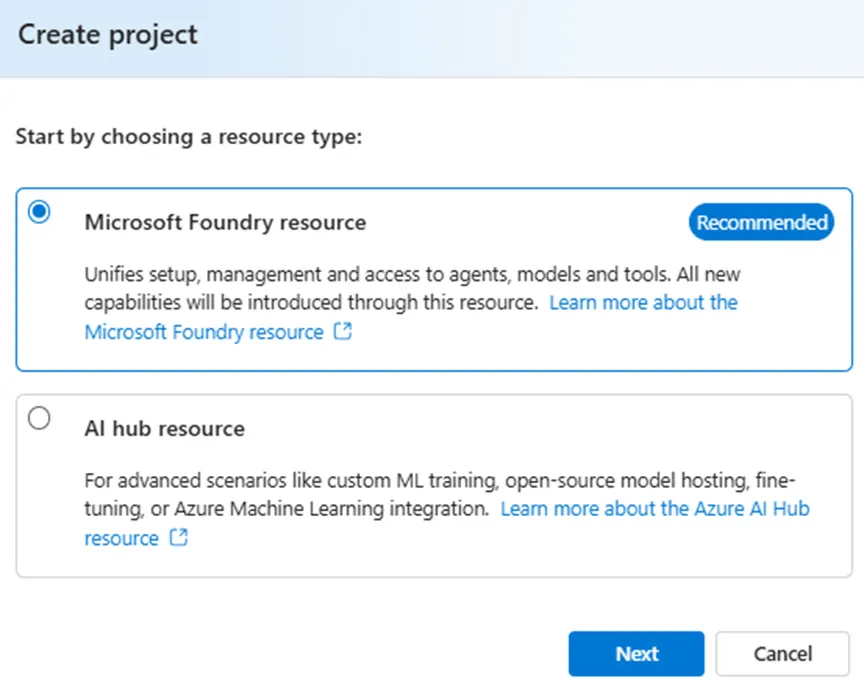Viewport: 864px width, 689px height.
Task: Choose the AI hub resource radio button
Action: point(39,419)
